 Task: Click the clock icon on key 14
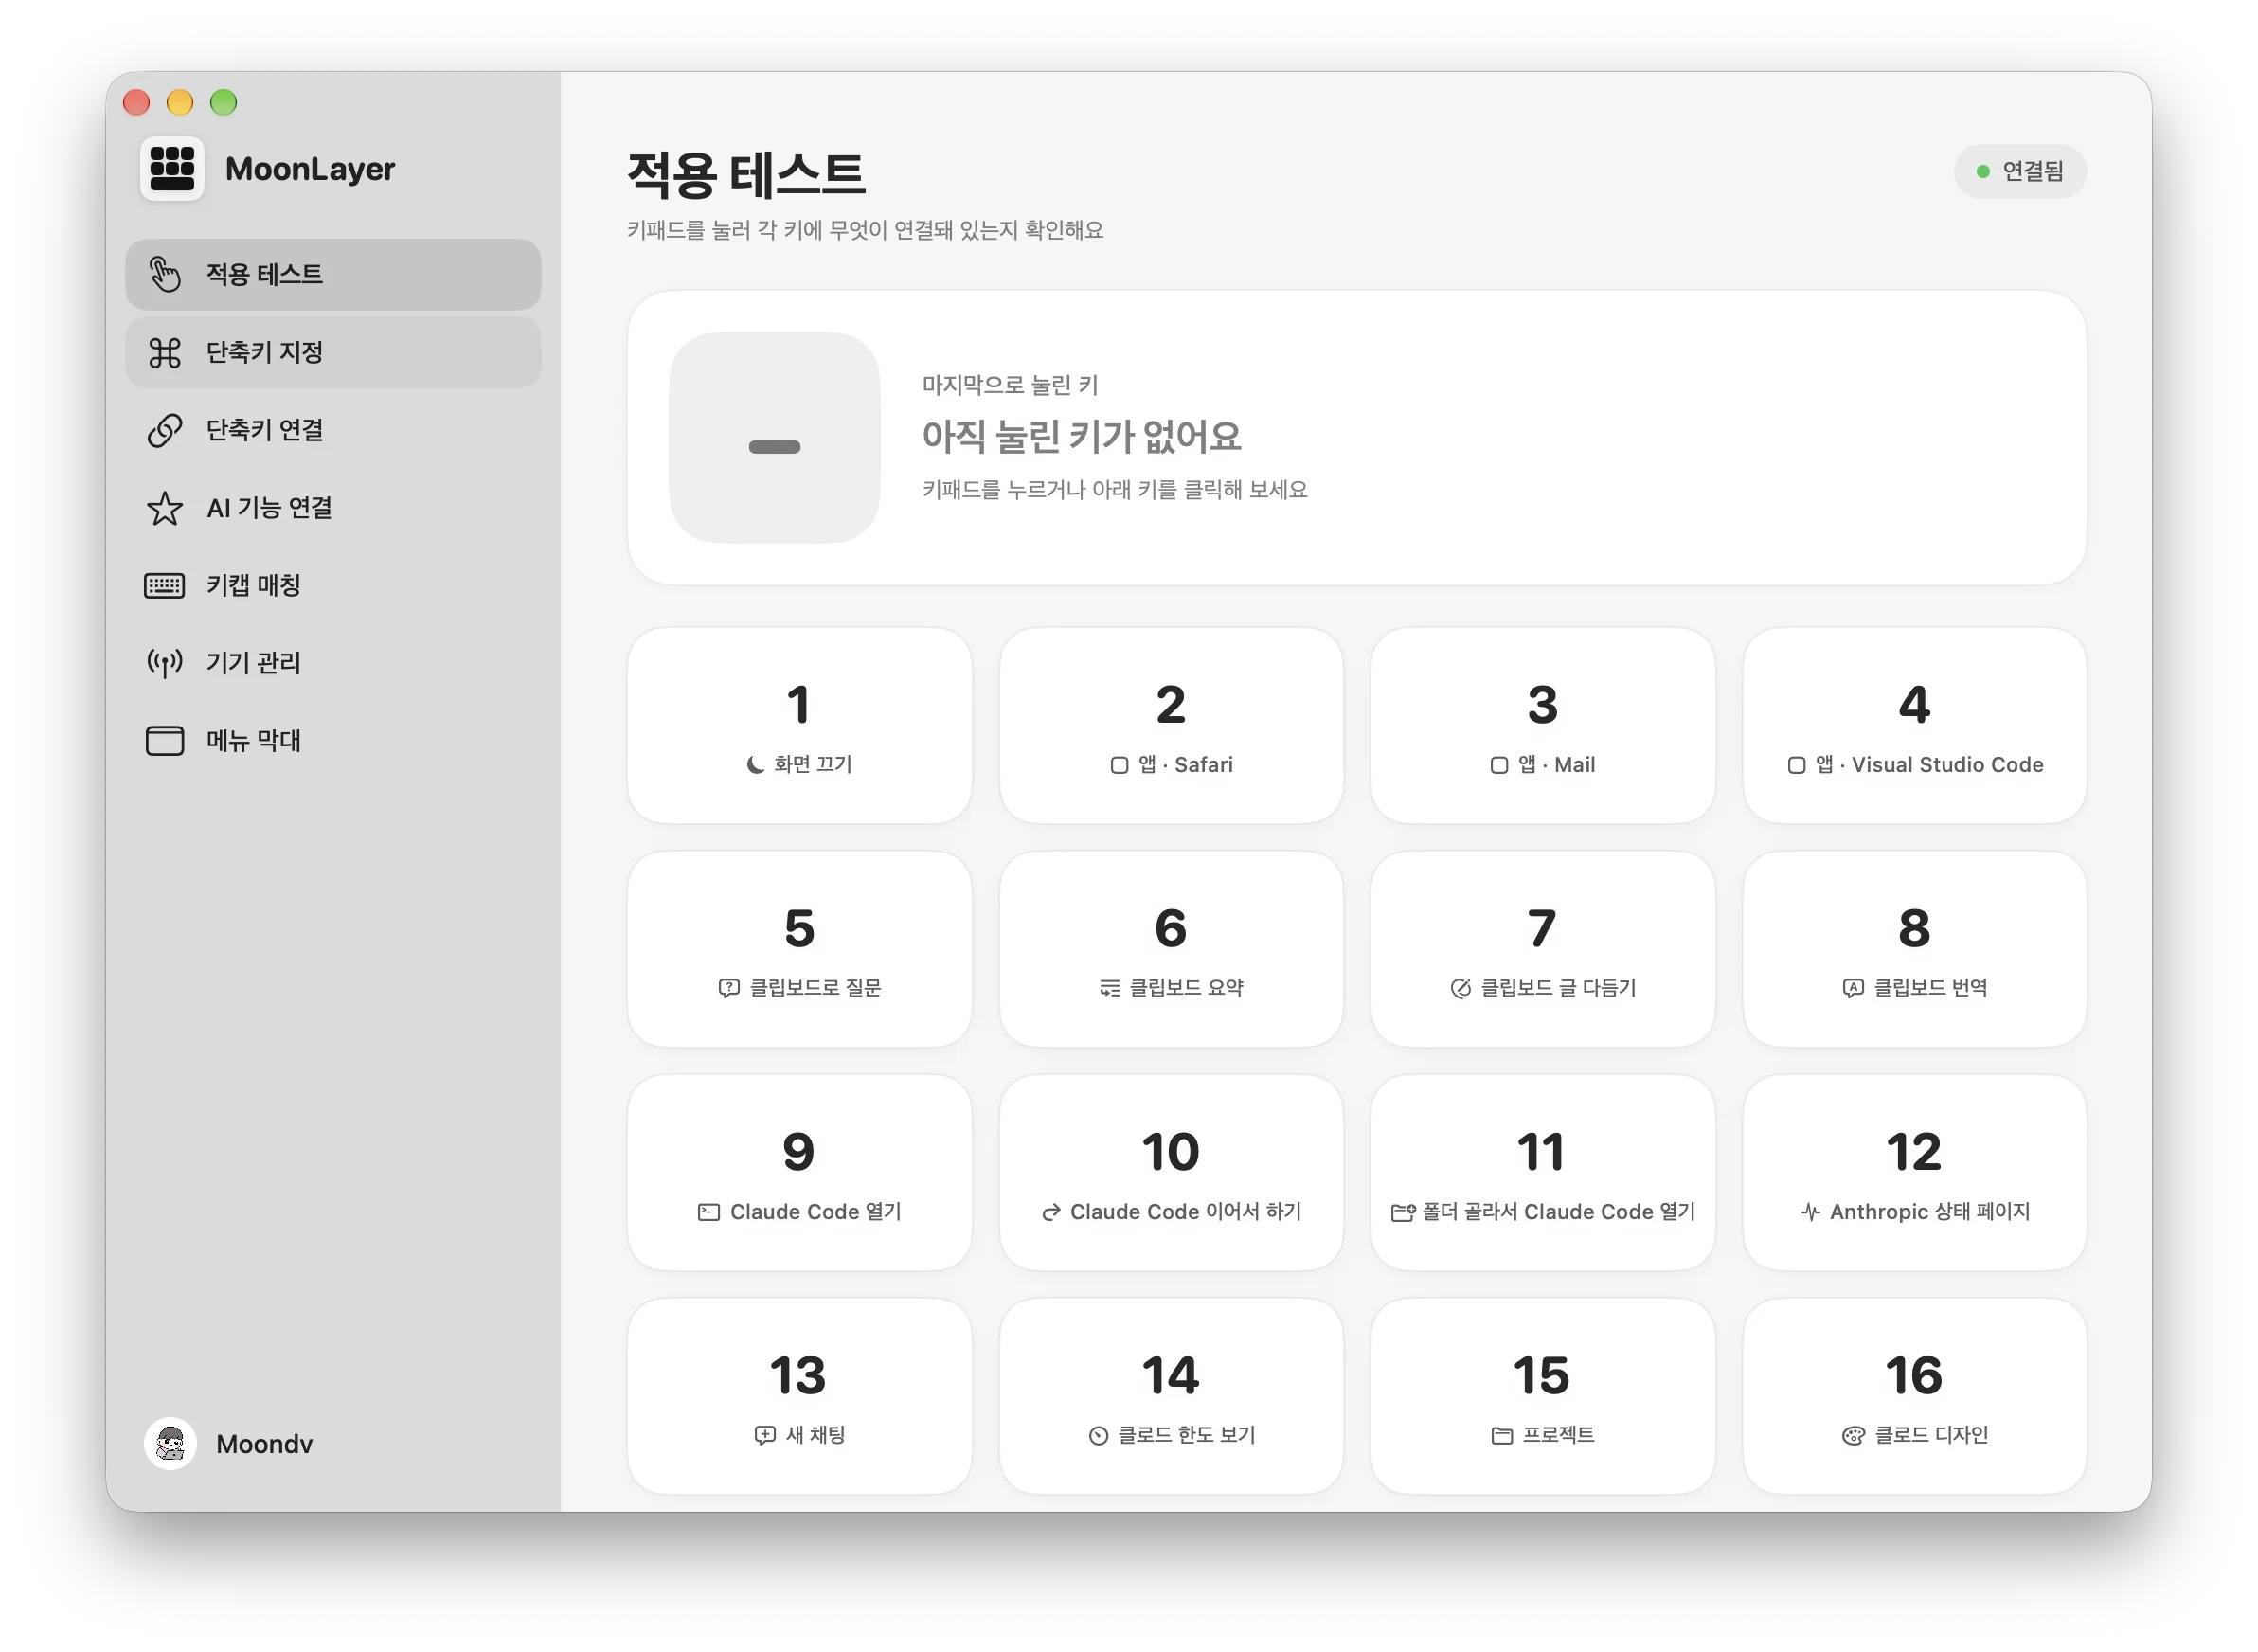point(1099,1436)
